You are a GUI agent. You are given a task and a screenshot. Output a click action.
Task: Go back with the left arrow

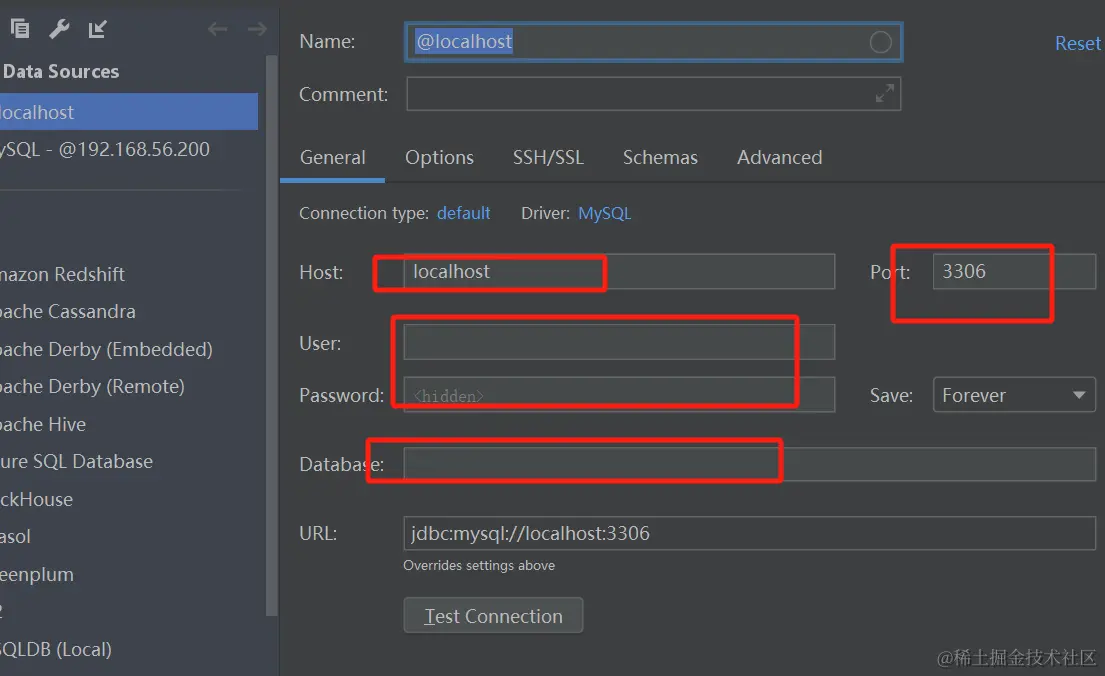[x=217, y=29]
